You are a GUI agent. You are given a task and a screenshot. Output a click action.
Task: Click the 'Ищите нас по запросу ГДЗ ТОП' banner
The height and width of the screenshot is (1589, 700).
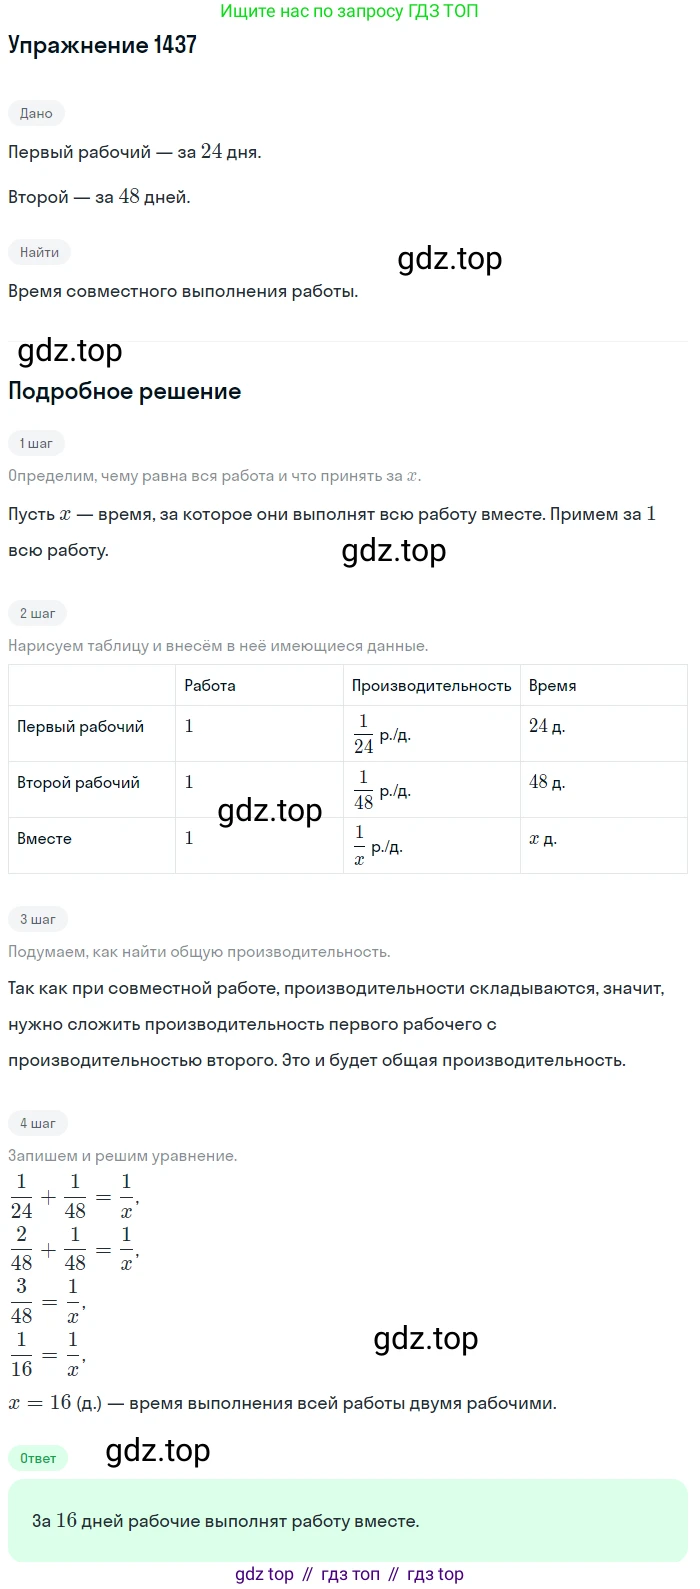(x=349, y=12)
